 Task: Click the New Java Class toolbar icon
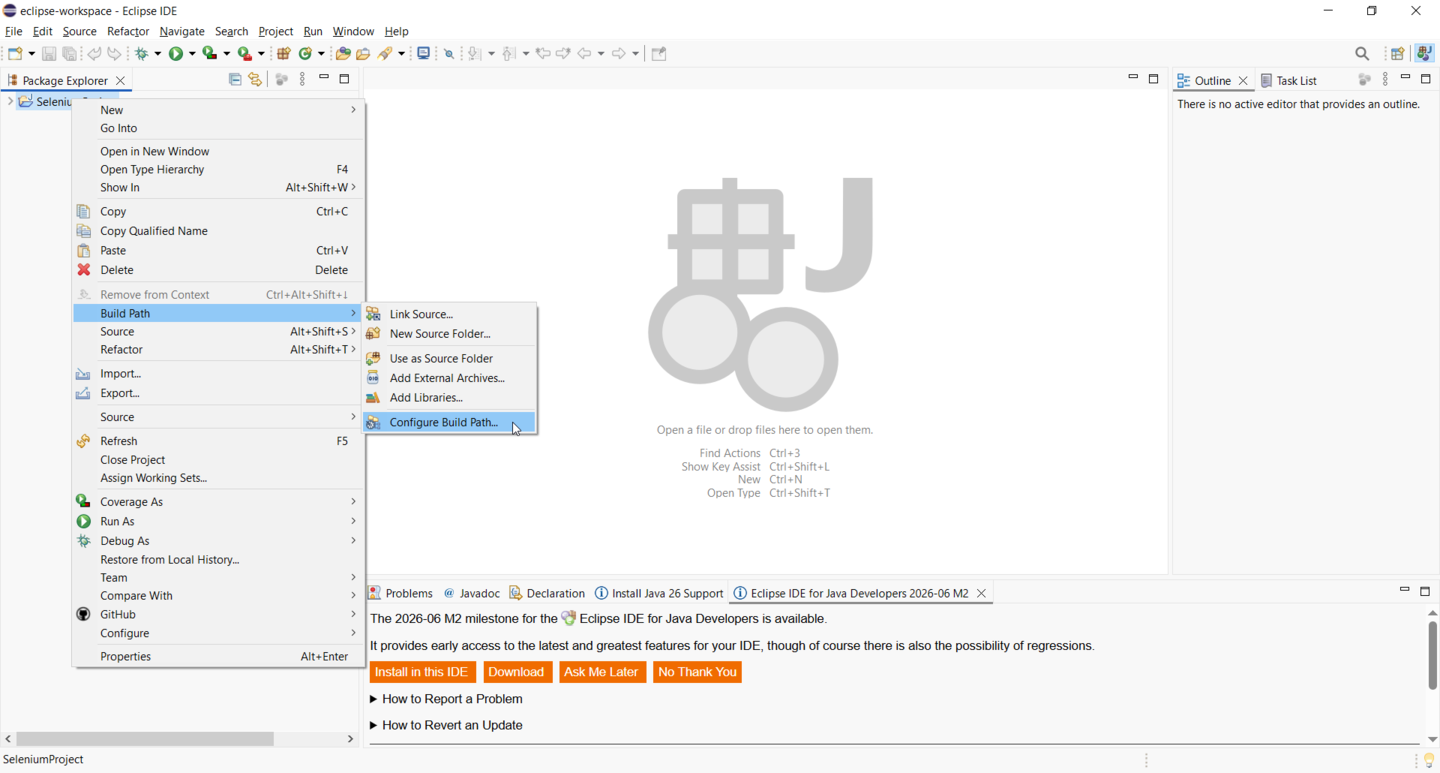(x=305, y=54)
